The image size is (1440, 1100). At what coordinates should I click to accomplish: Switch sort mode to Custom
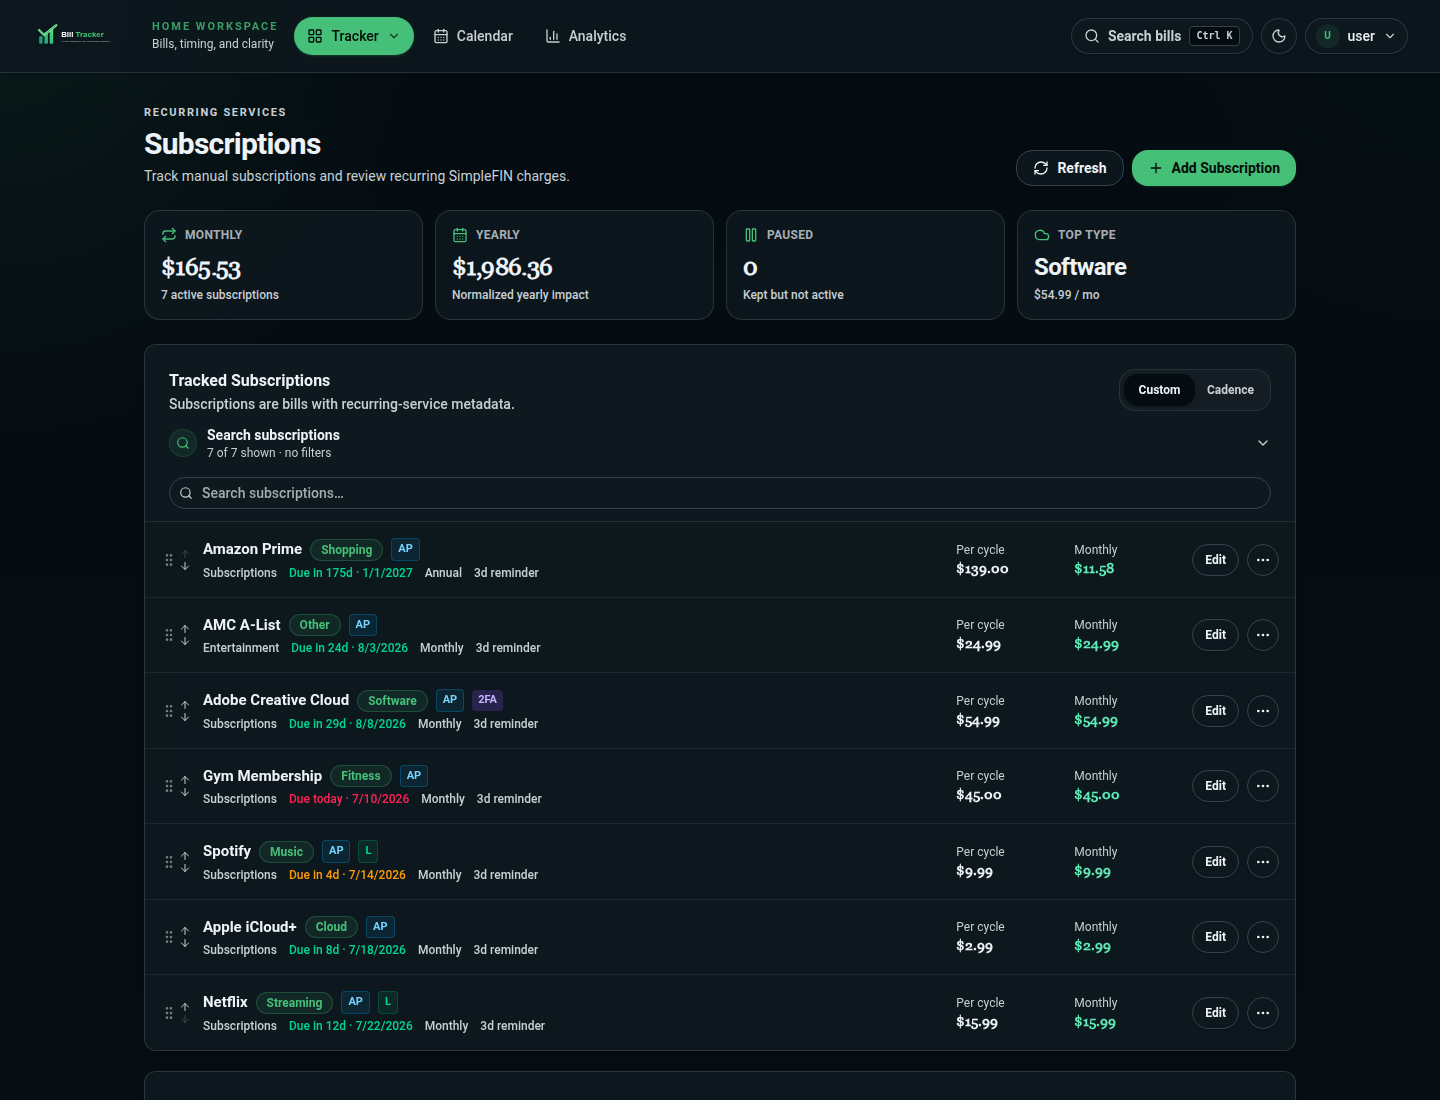click(1159, 390)
